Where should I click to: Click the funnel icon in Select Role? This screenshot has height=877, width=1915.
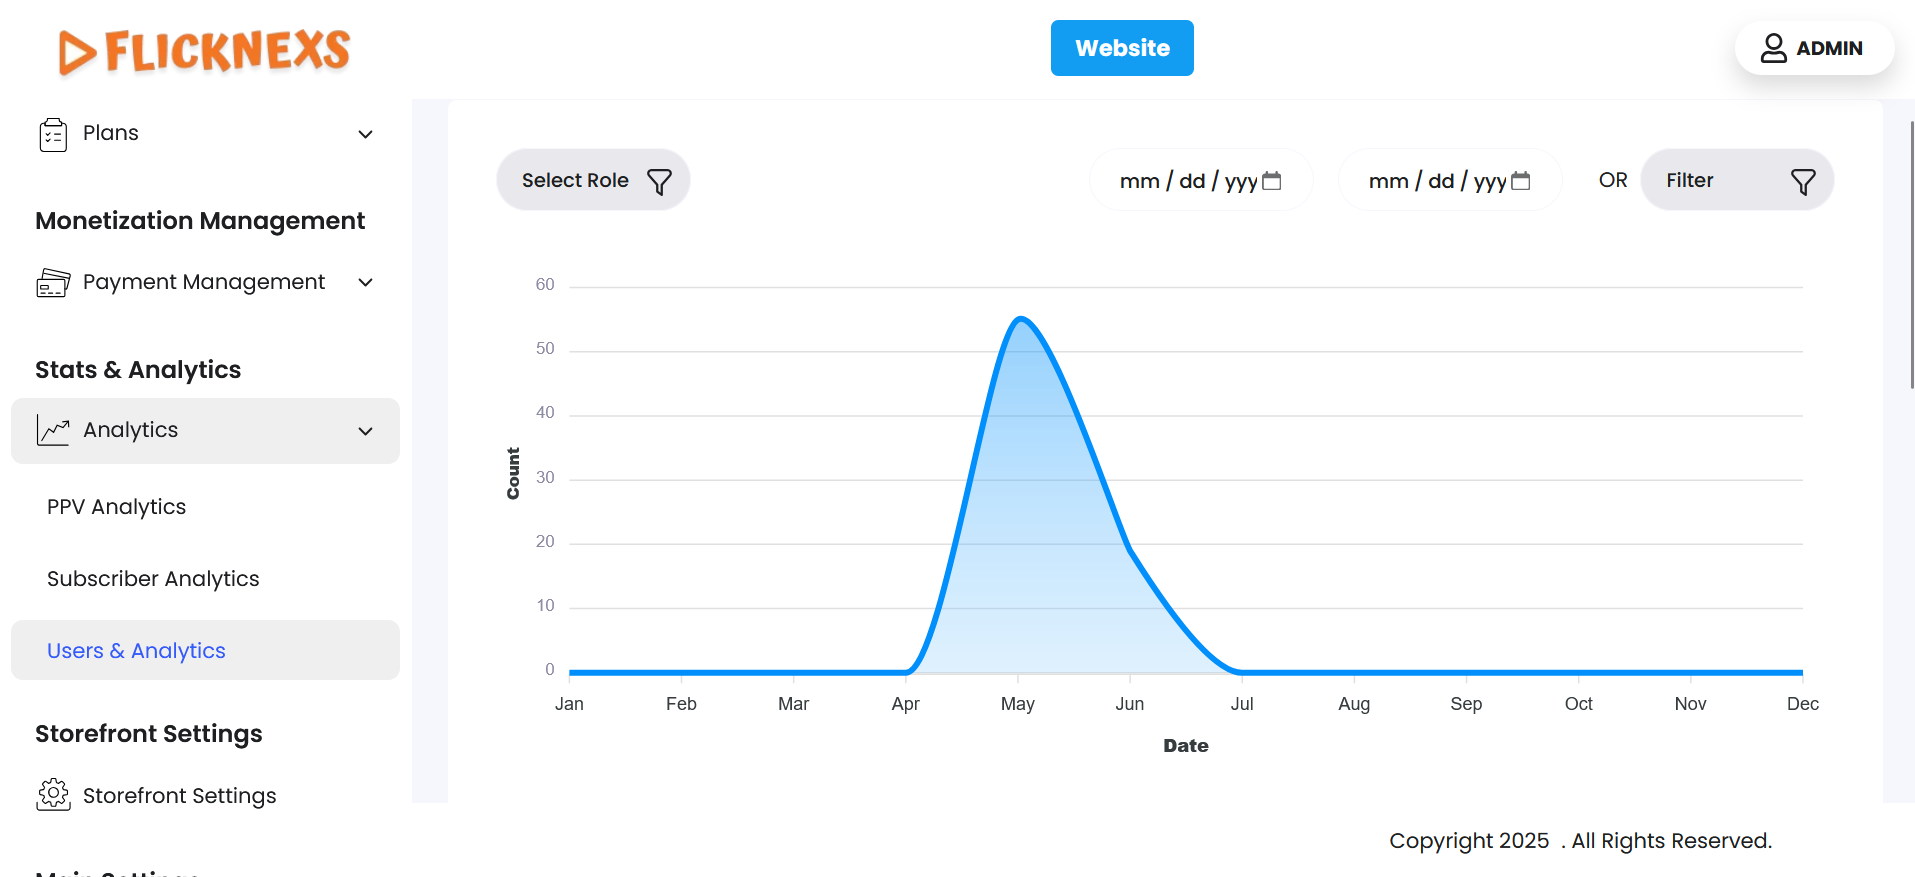tap(659, 181)
